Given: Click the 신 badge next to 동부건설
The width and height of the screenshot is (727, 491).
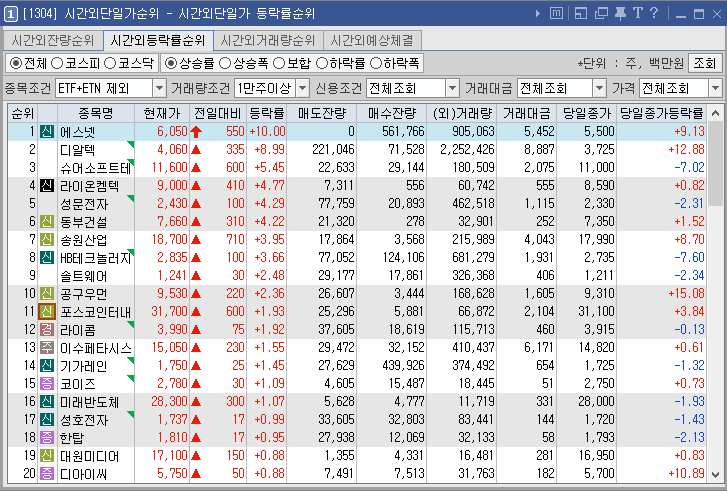Looking at the screenshot, I should click(46, 222).
